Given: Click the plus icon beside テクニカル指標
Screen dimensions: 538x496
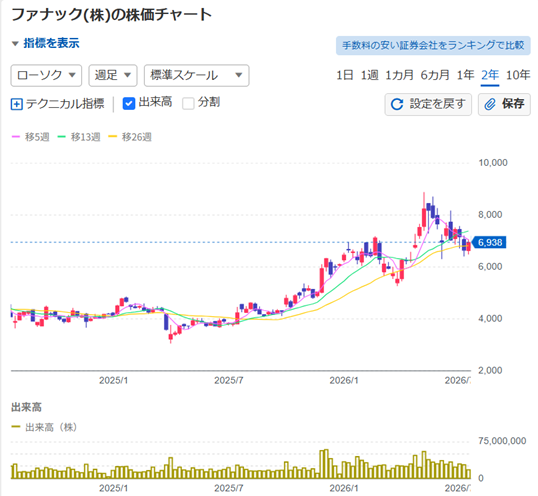Looking at the screenshot, I should point(17,104).
